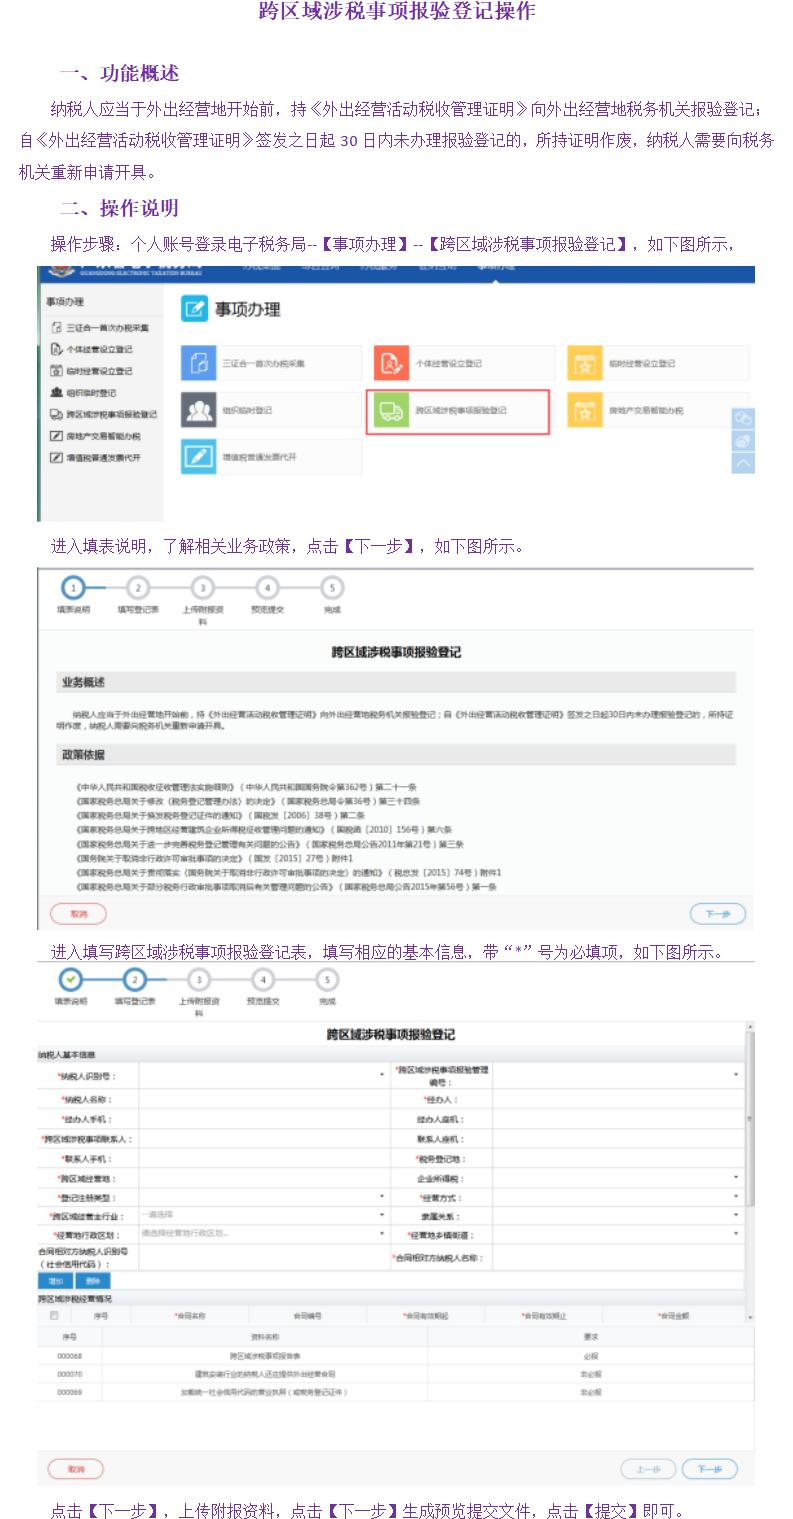793x1519 pixels.
Task: Click the 事项办理 header edit icon
Action: click(195, 309)
